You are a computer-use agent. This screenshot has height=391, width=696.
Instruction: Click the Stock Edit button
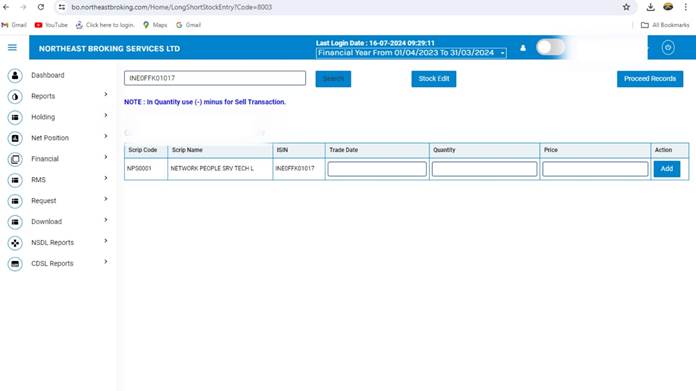[x=434, y=79]
